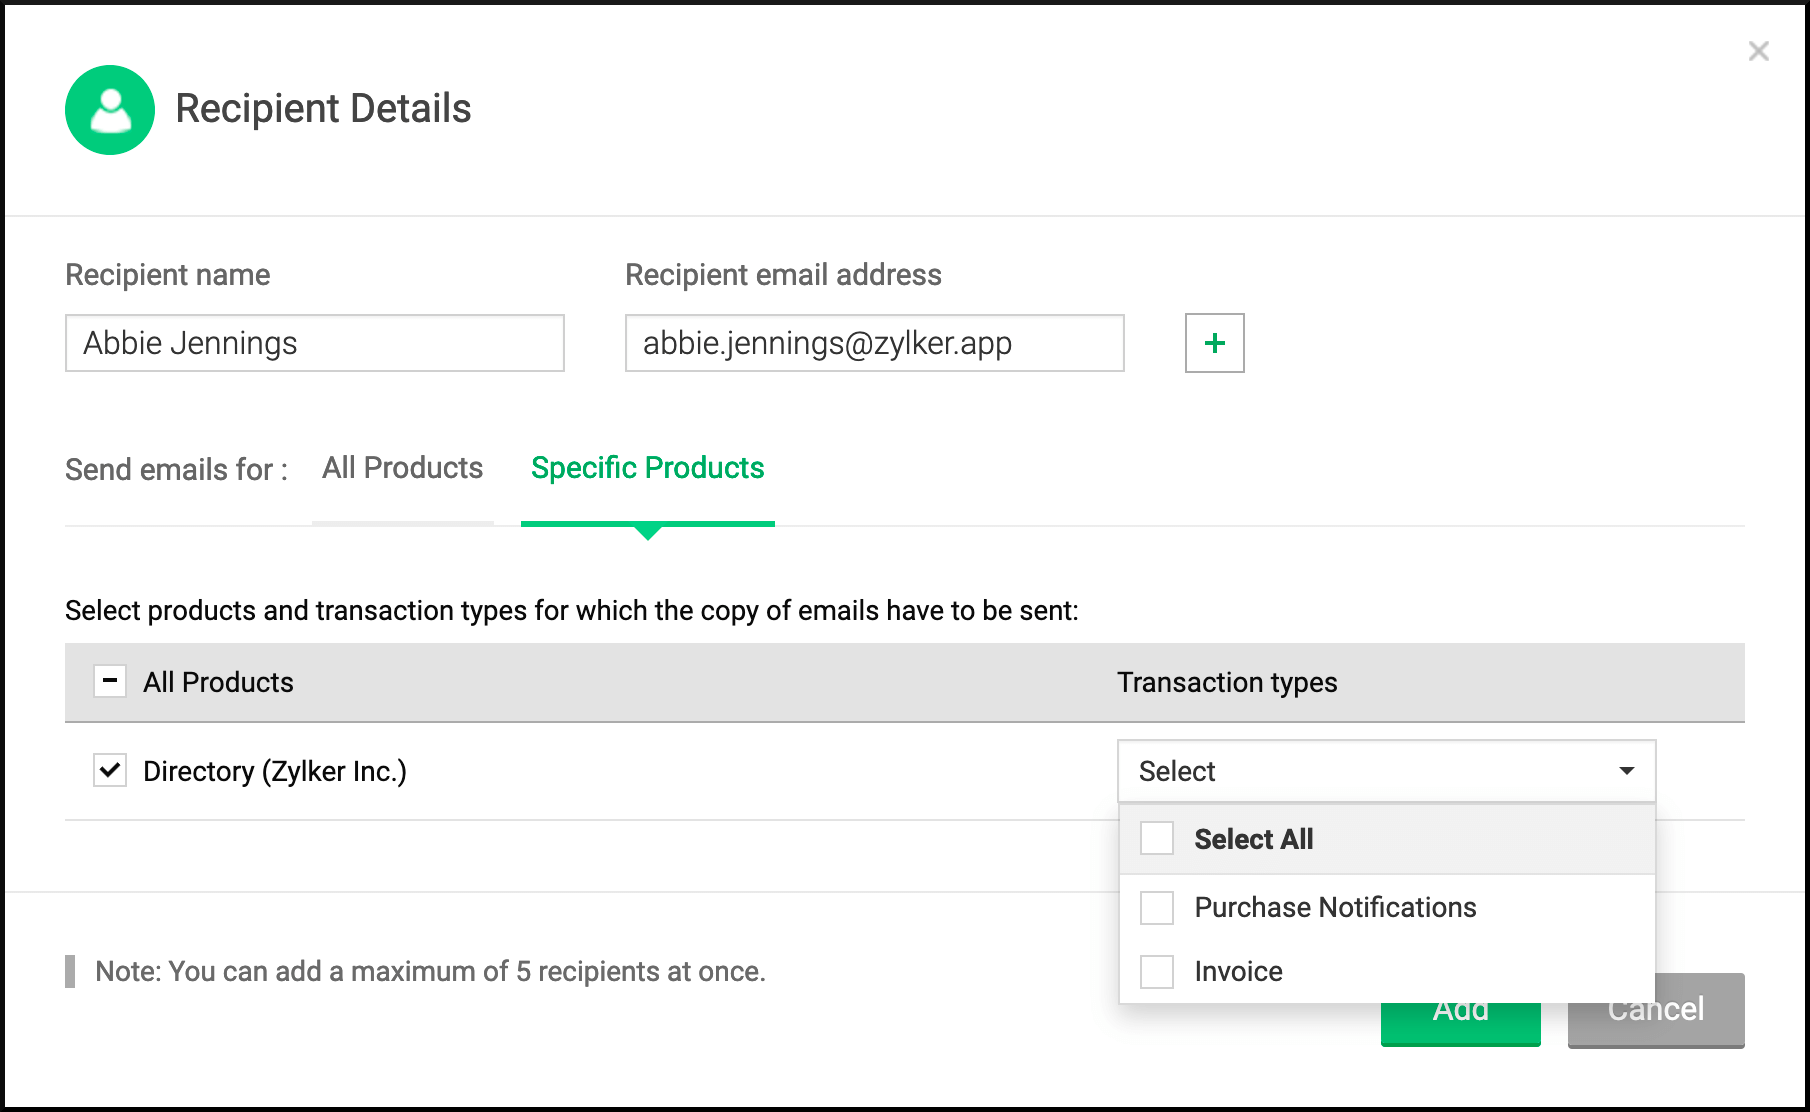Viewport: 1810px width, 1112px height.
Task: Click the green plus add-recipient icon
Action: (x=1214, y=343)
